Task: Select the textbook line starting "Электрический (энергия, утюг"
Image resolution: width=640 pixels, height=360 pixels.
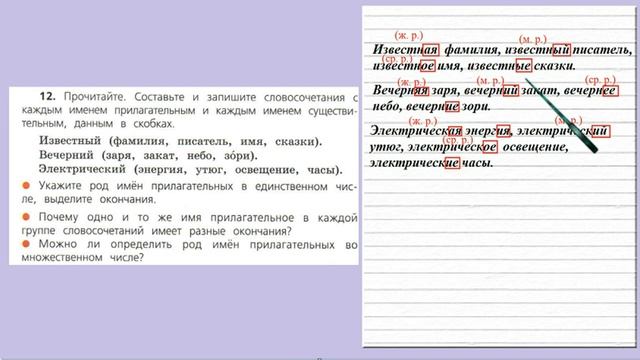Action: (190, 170)
